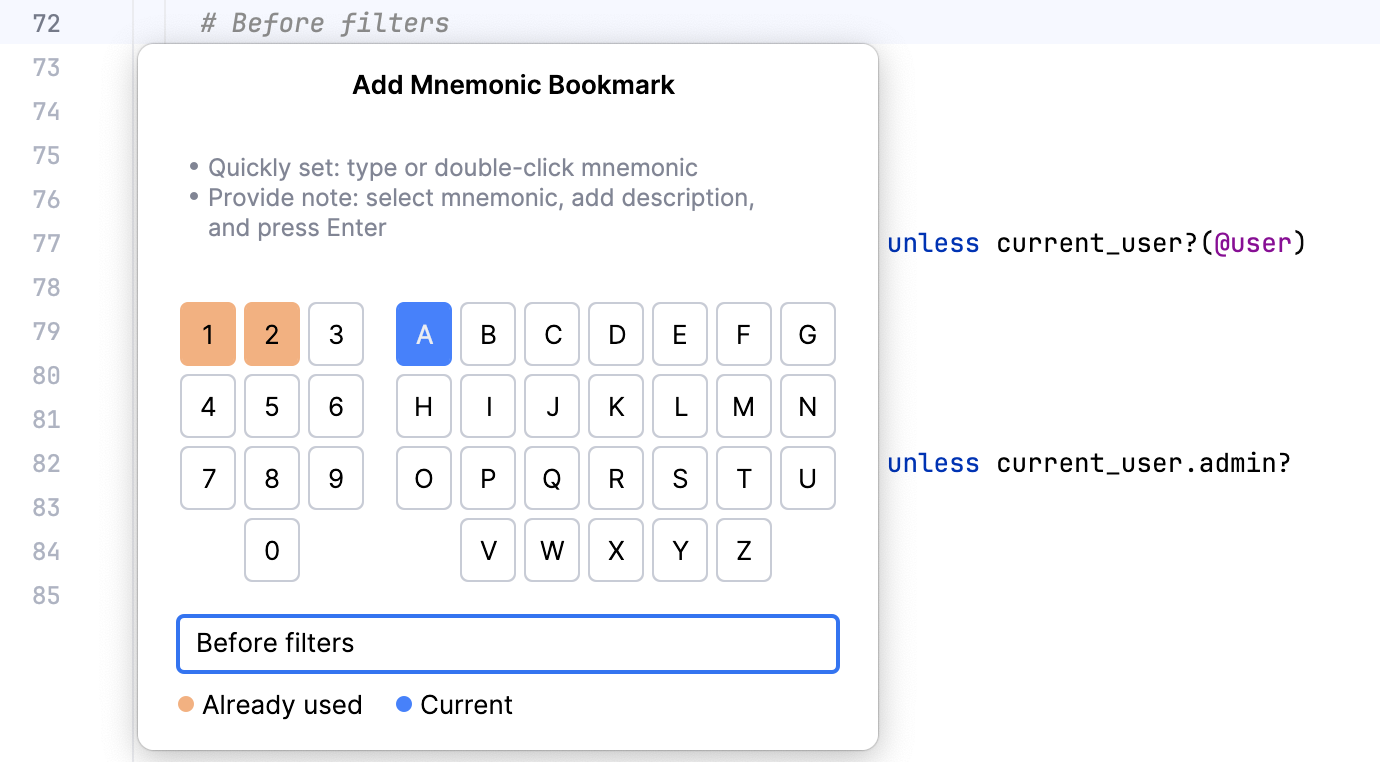Select mnemonic letter B
Screen dimensions: 1380x762
point(488,334)
